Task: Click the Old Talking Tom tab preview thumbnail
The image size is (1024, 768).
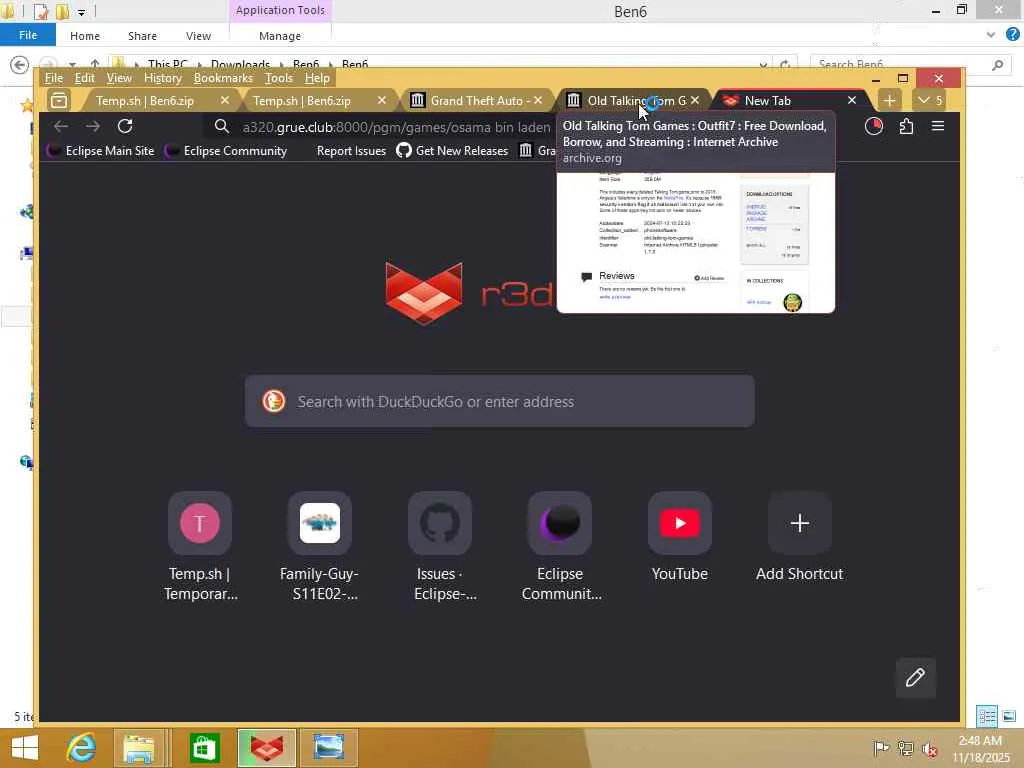Action: (696, 243)
